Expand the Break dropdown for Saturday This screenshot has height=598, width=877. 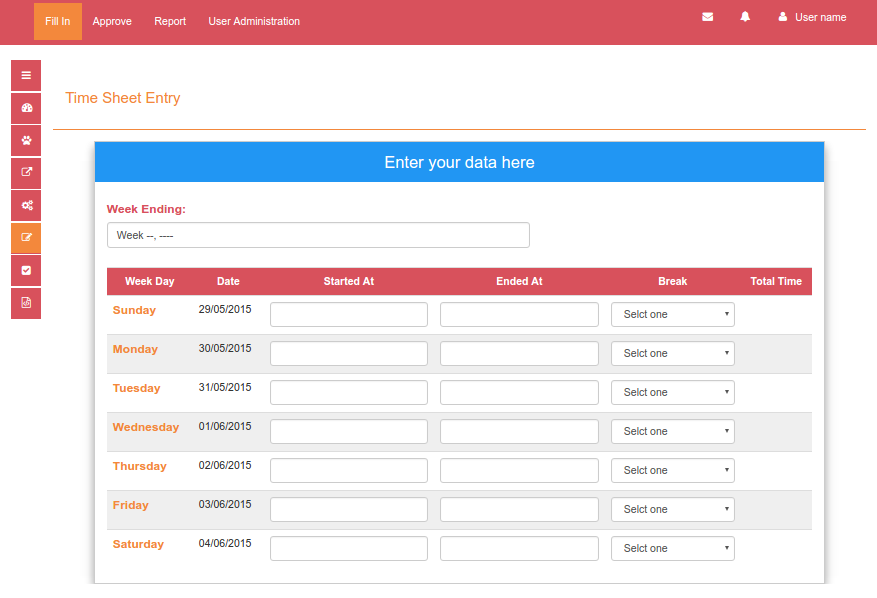click(672, 548)
